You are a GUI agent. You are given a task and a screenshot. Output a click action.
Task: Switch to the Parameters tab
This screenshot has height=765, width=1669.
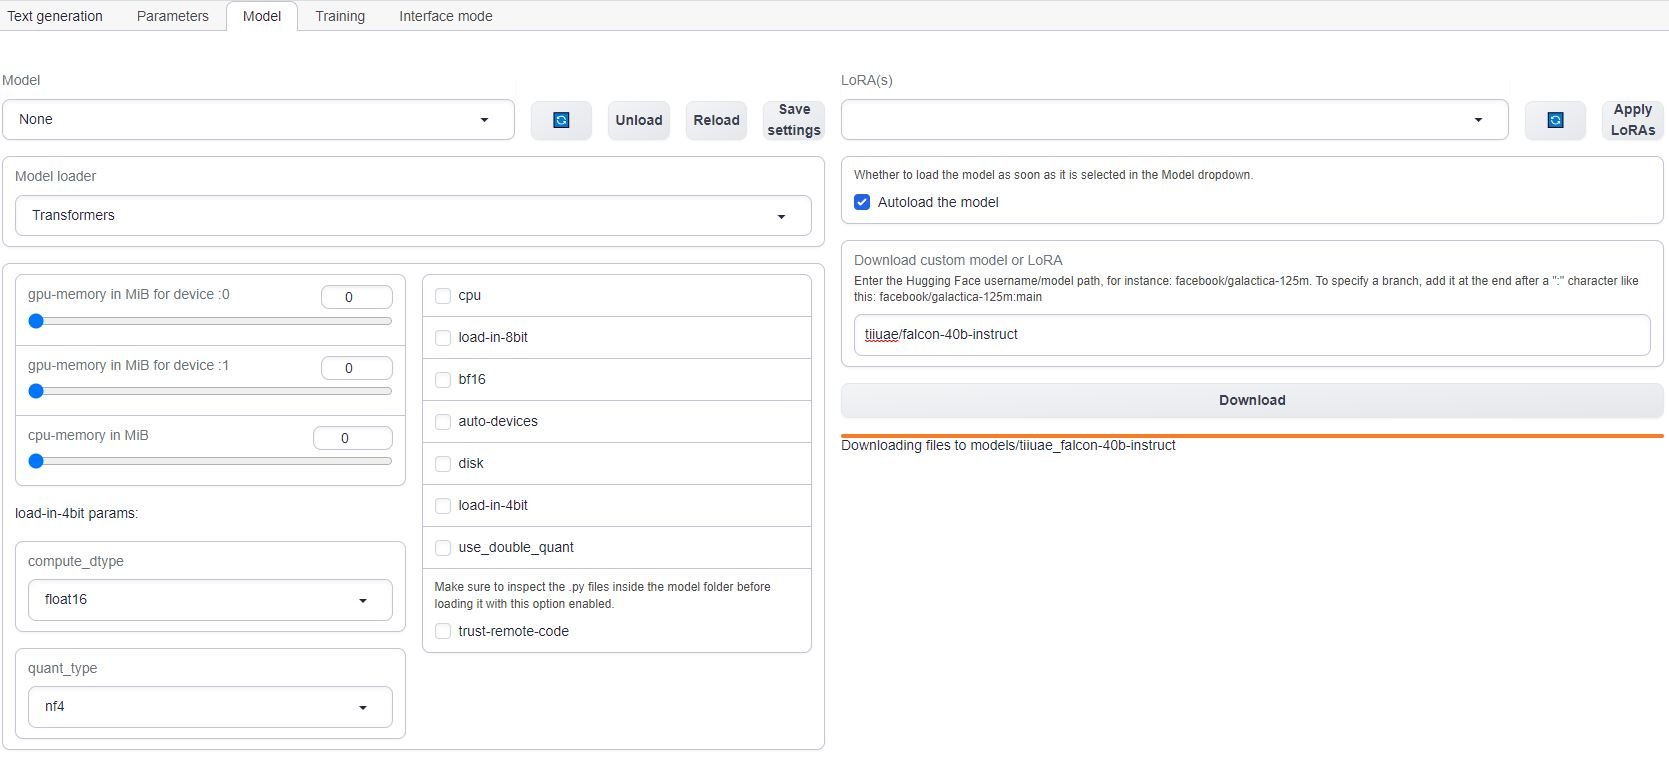[x=173, y=16]
